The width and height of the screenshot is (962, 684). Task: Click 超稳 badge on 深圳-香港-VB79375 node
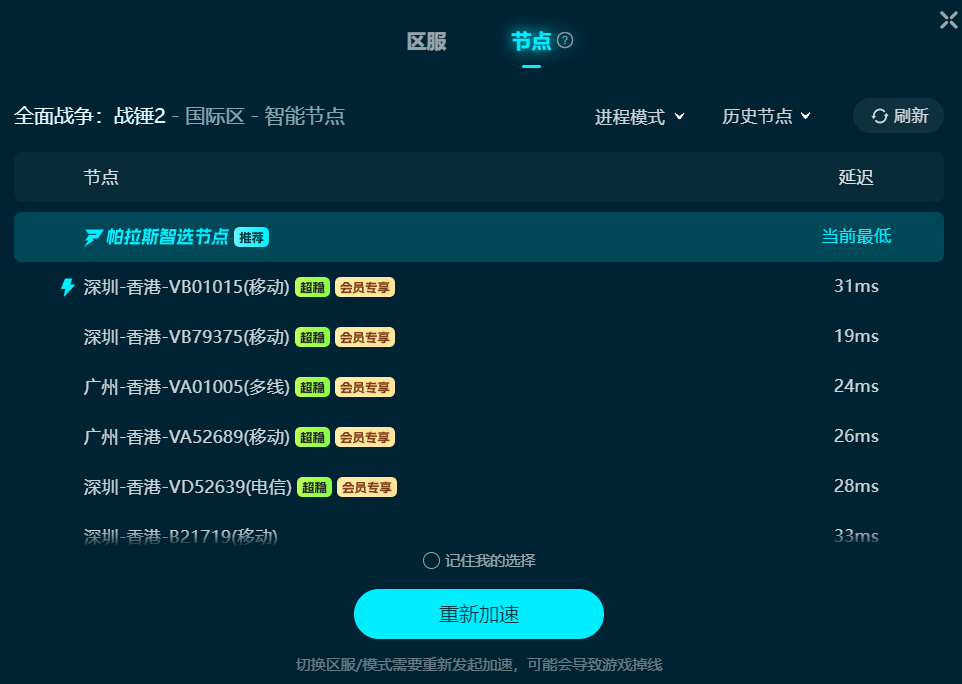coord(312,337)
